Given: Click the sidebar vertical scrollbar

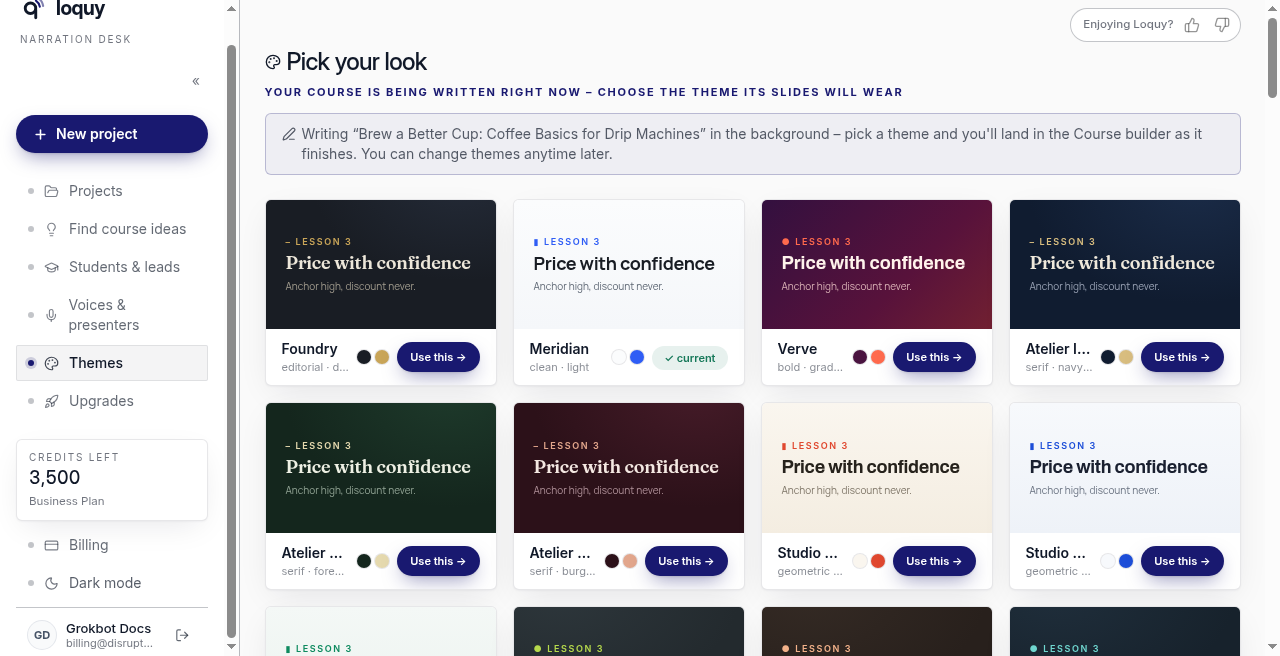Looking at the screenshot, I should 232,340.
